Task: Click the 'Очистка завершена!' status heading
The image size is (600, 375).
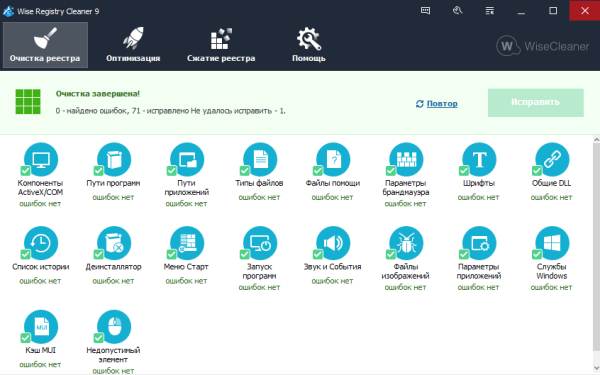Action: (x=98, y=93)
